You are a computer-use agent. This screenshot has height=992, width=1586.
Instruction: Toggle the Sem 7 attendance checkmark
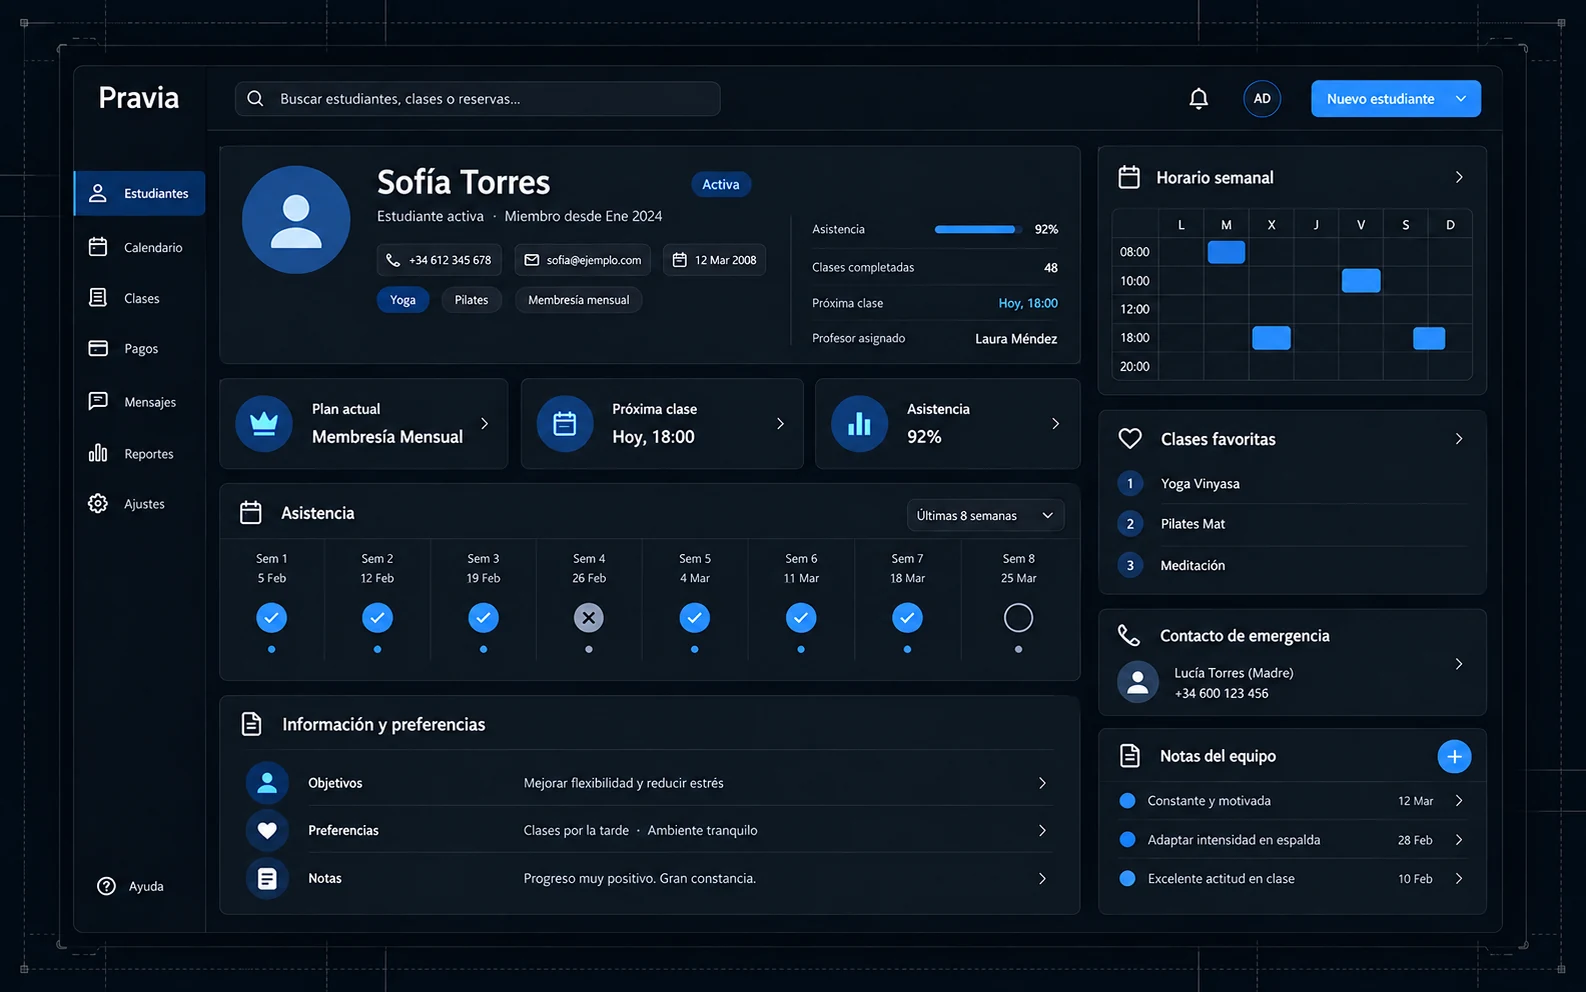point(907,618)
